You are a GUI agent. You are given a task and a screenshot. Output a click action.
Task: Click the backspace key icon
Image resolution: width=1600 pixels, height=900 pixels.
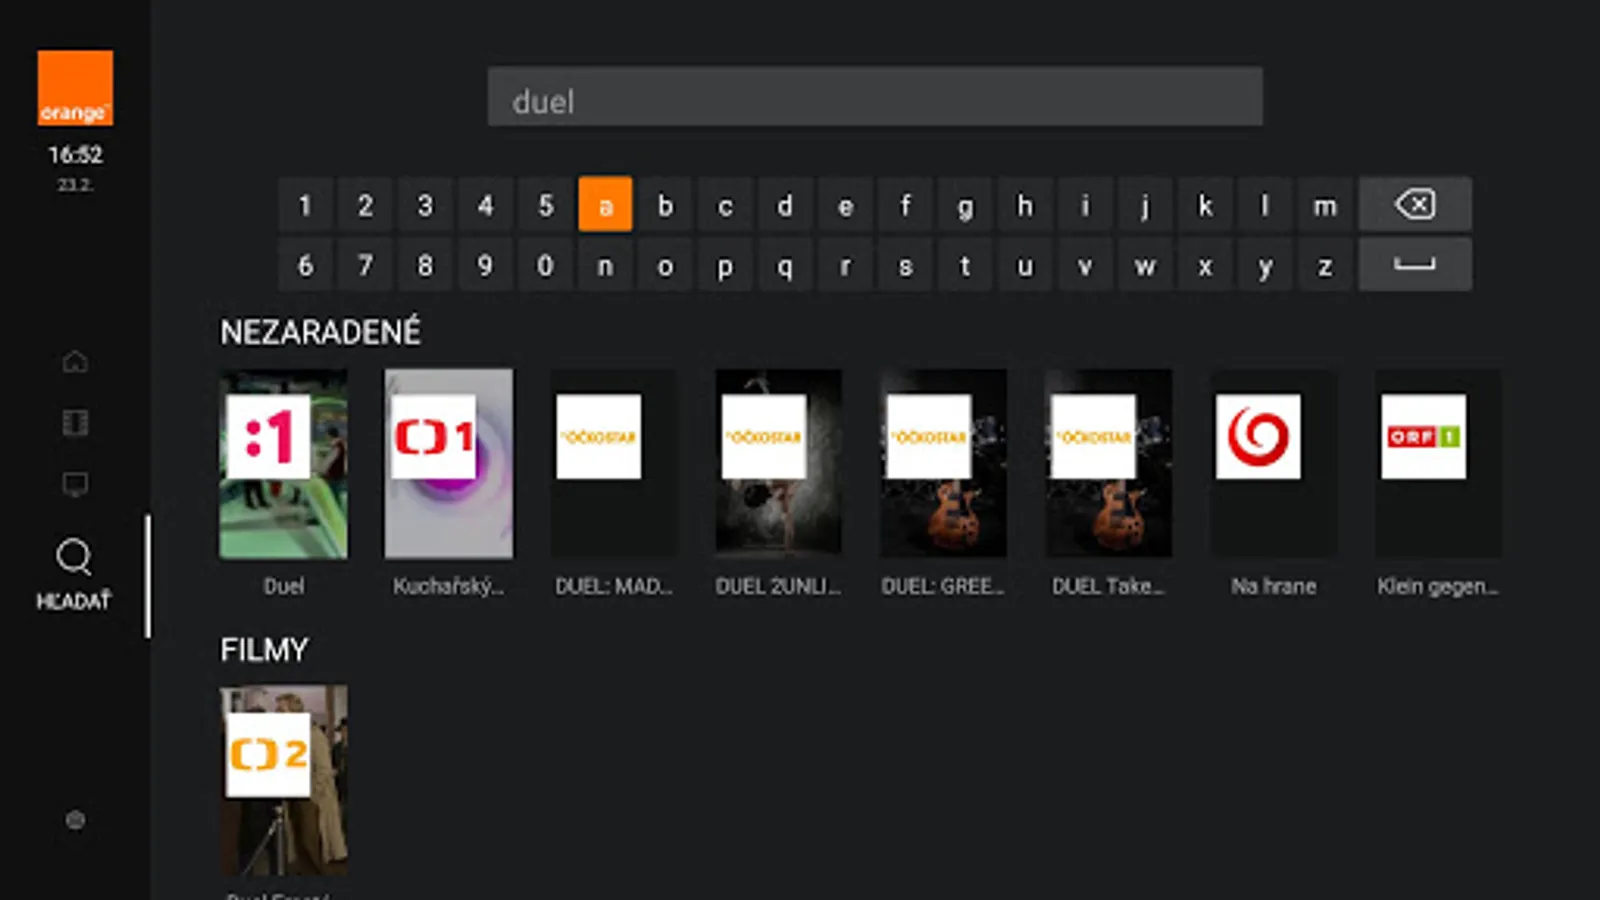pyautogui.click(x=1414, y=205)
